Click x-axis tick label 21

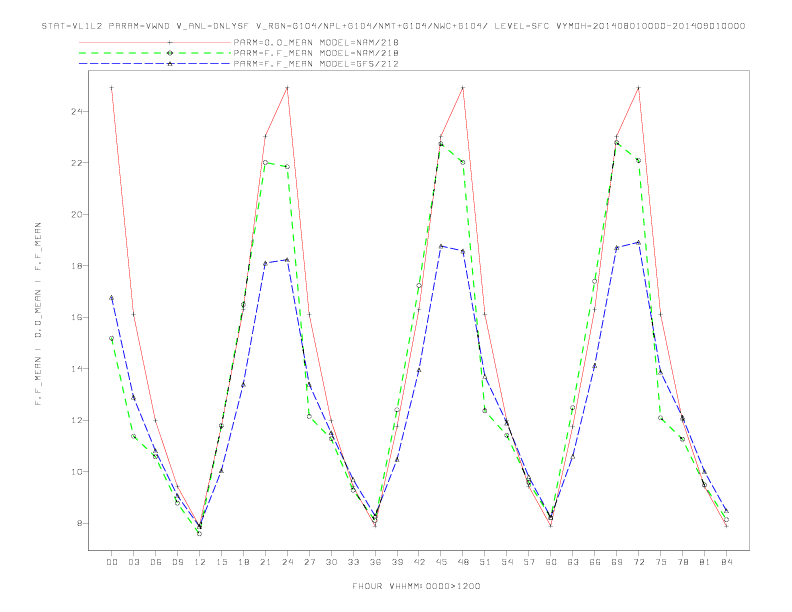pos(265,562)
